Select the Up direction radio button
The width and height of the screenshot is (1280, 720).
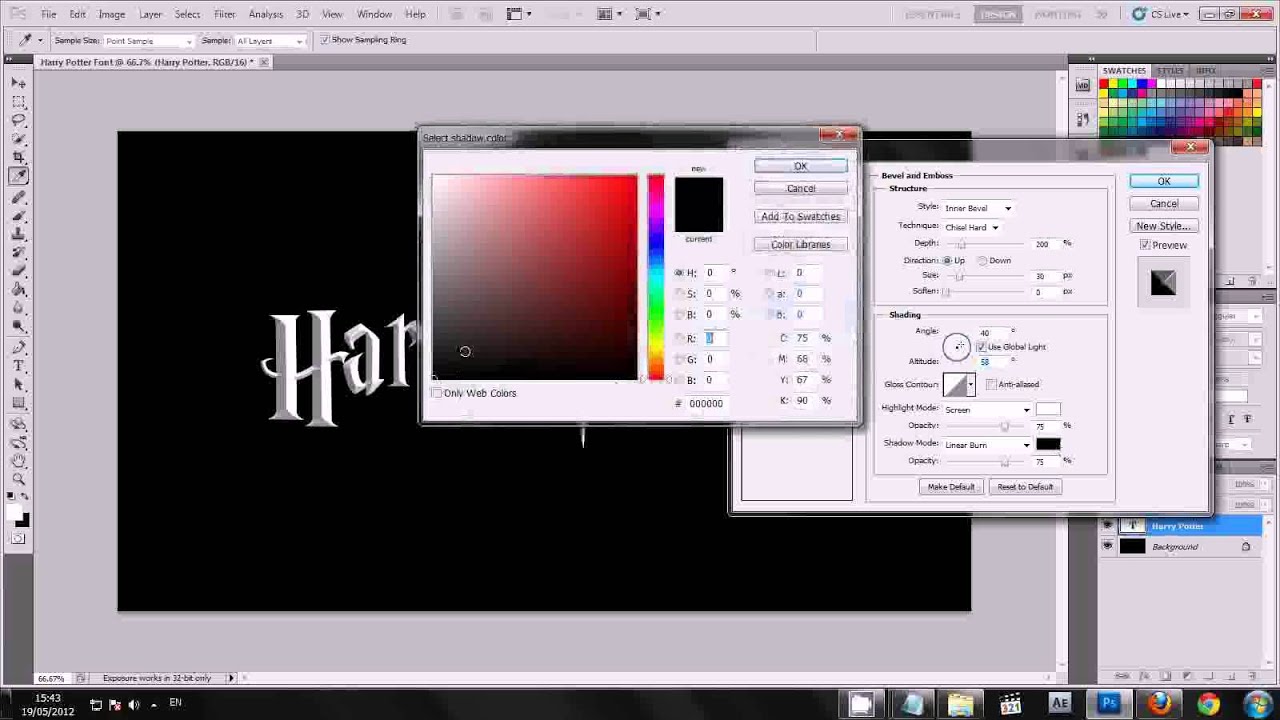click(x=946, y=261)
